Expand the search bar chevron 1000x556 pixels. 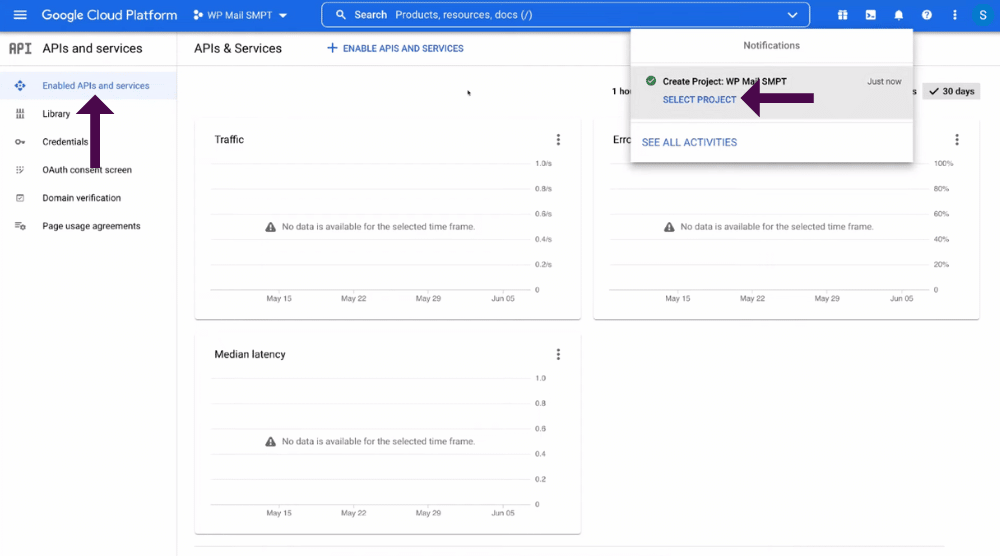pyautogui.click(x=792, y=15)
